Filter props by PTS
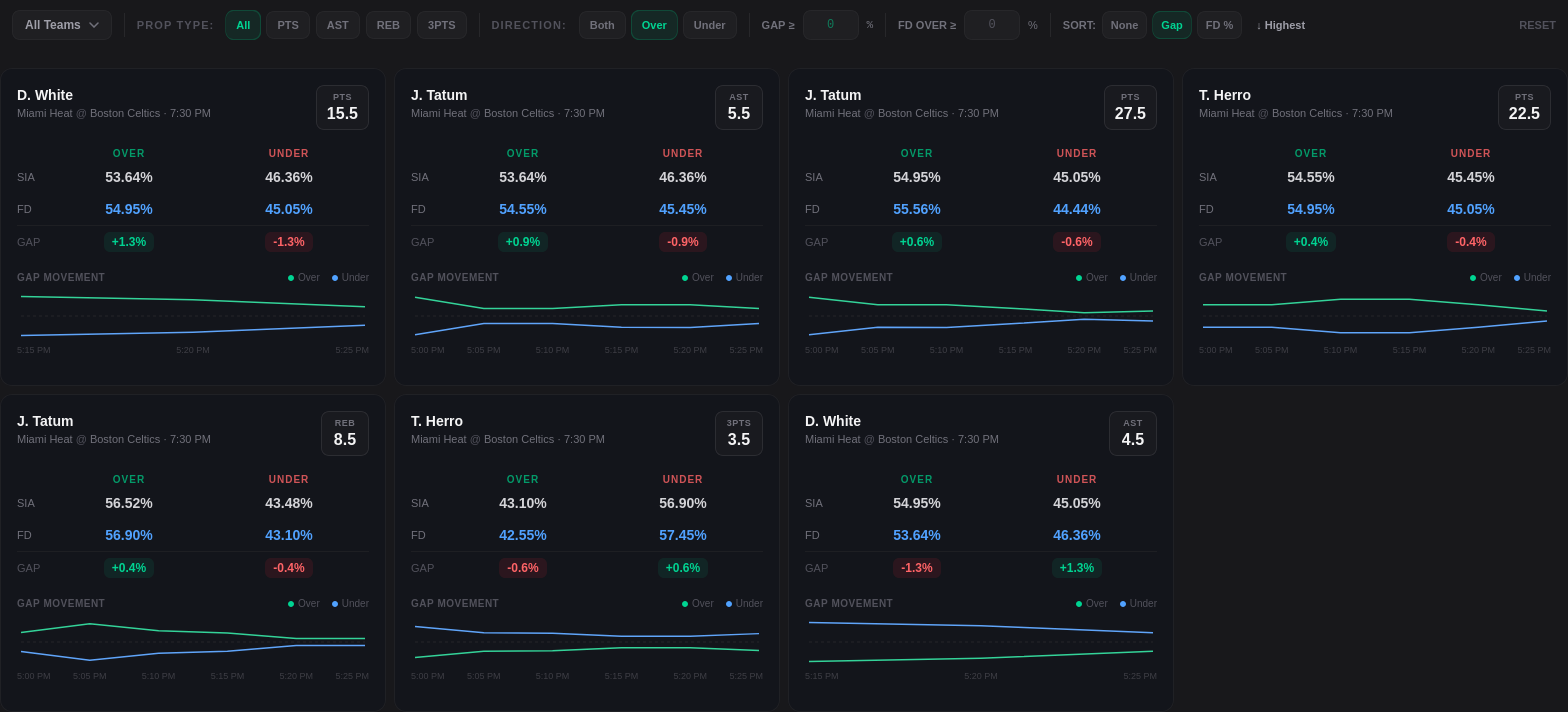The image size is (1568, 712). (x=288, y=25)
